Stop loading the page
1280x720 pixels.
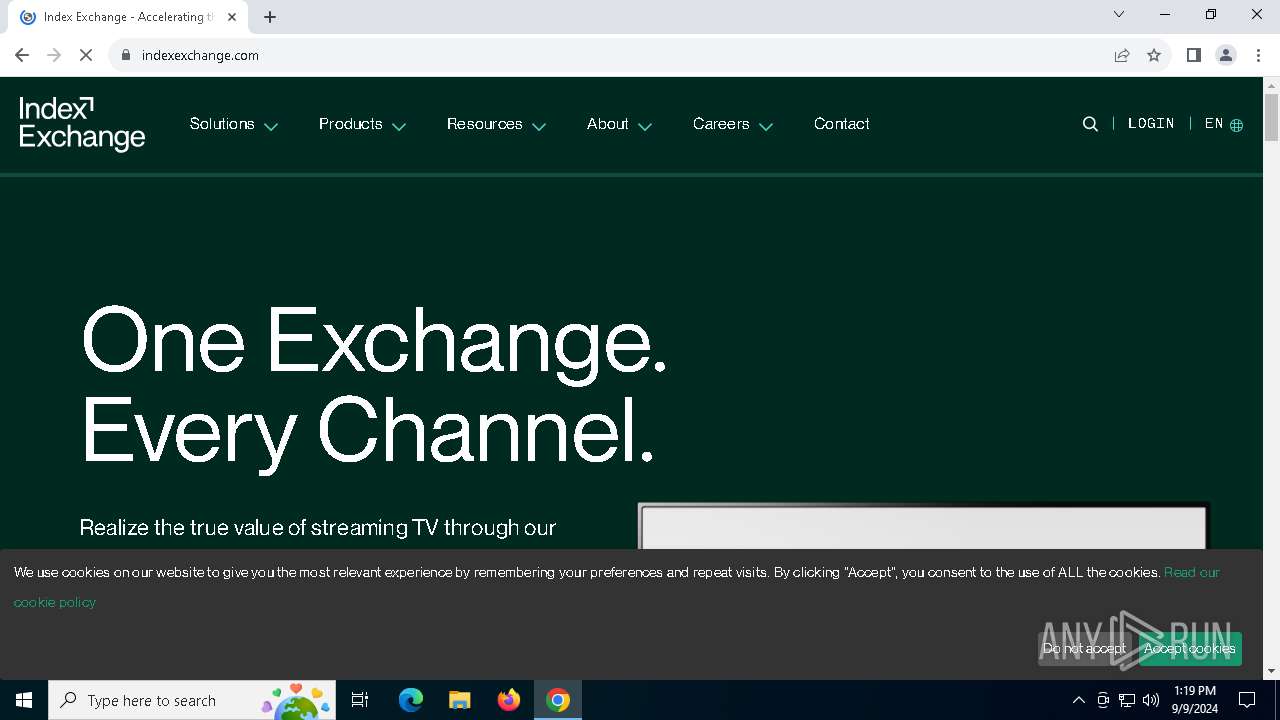(x=86, y=55)
